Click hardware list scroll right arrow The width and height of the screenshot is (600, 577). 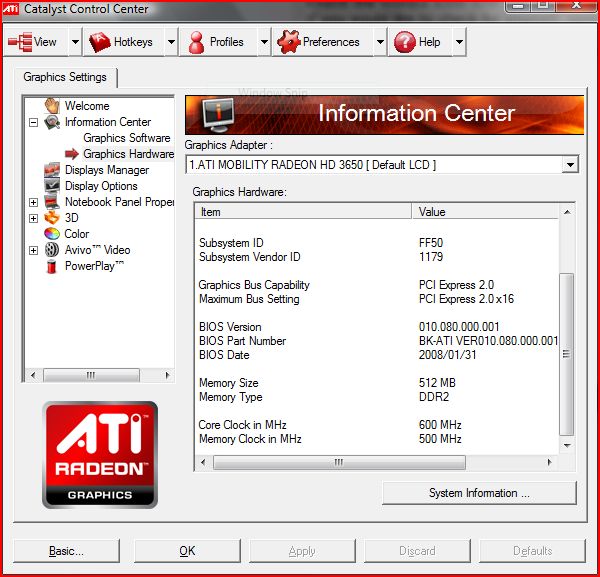pos(549,462)
